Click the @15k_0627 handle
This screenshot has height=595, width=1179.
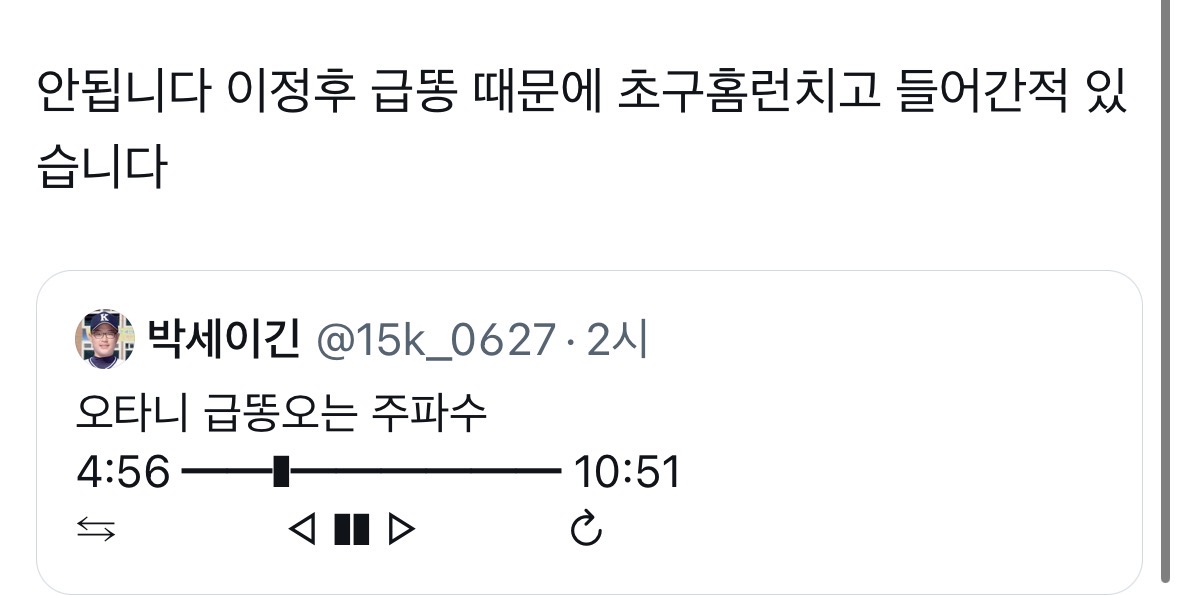coord(435,340)
